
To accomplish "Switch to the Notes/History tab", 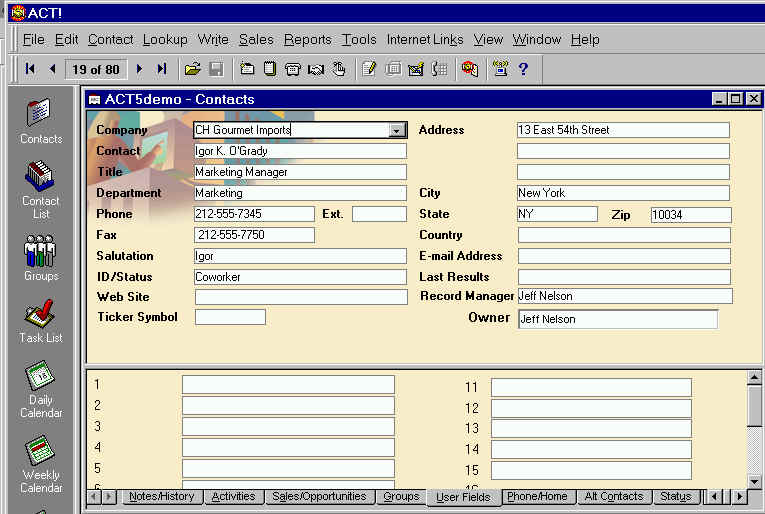I will pyautogui.click(x=161, y=496).
